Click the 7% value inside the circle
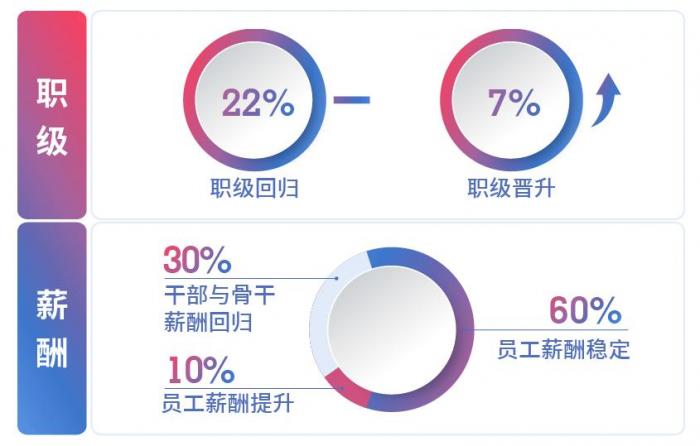This screenshot has width=700, height=446. 513,103
